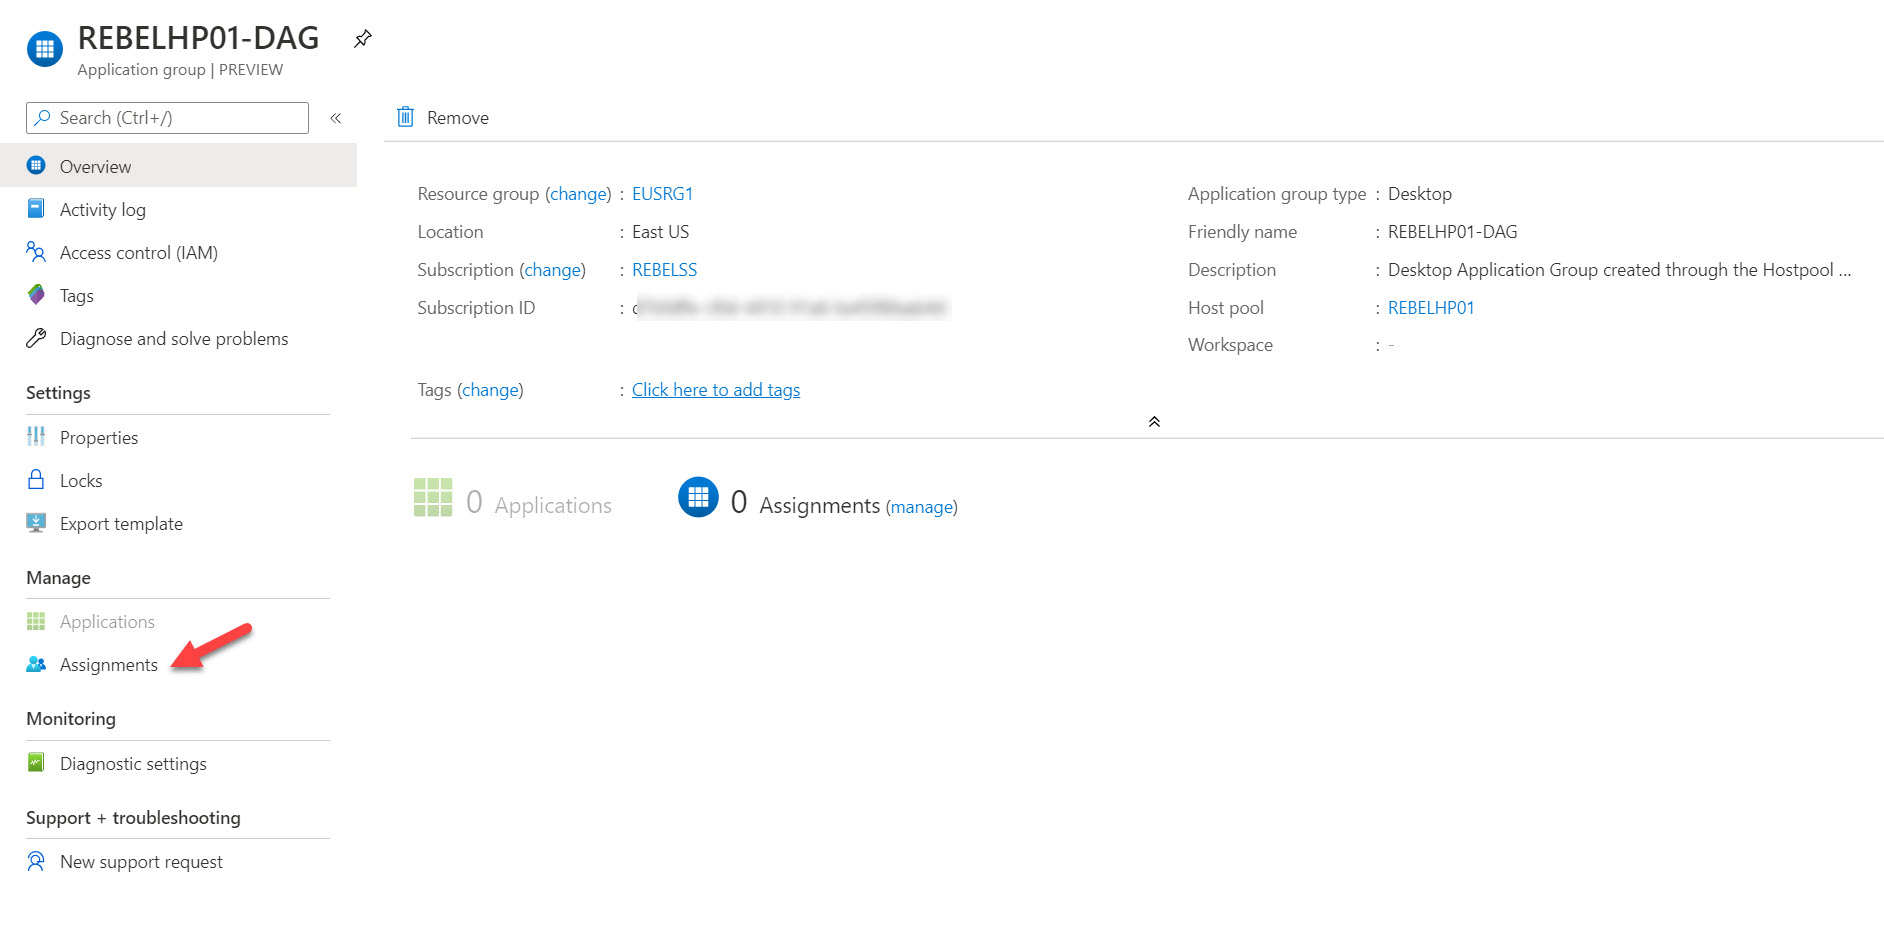Screen dimensions: 1884x929
Task: Open the REBELHP01 host pool link
Action: (x=1430, y=307)
